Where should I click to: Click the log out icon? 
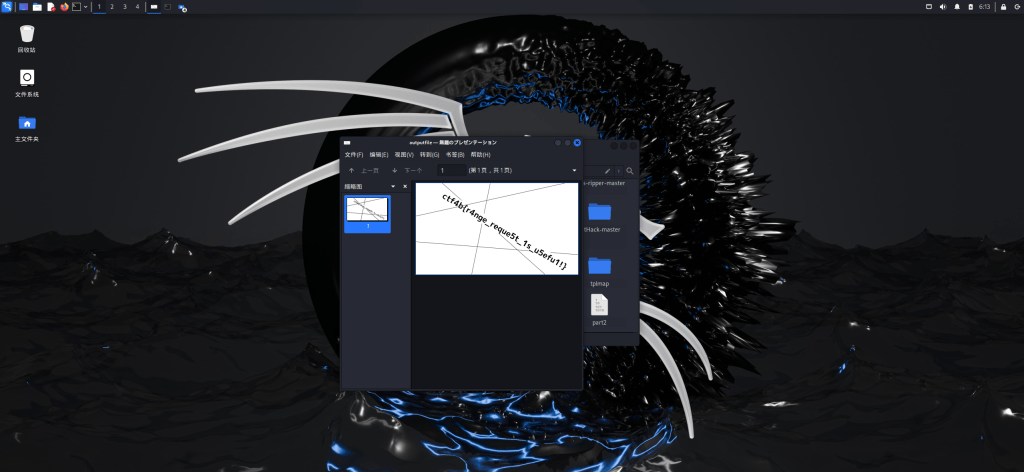coord(1018,7)
